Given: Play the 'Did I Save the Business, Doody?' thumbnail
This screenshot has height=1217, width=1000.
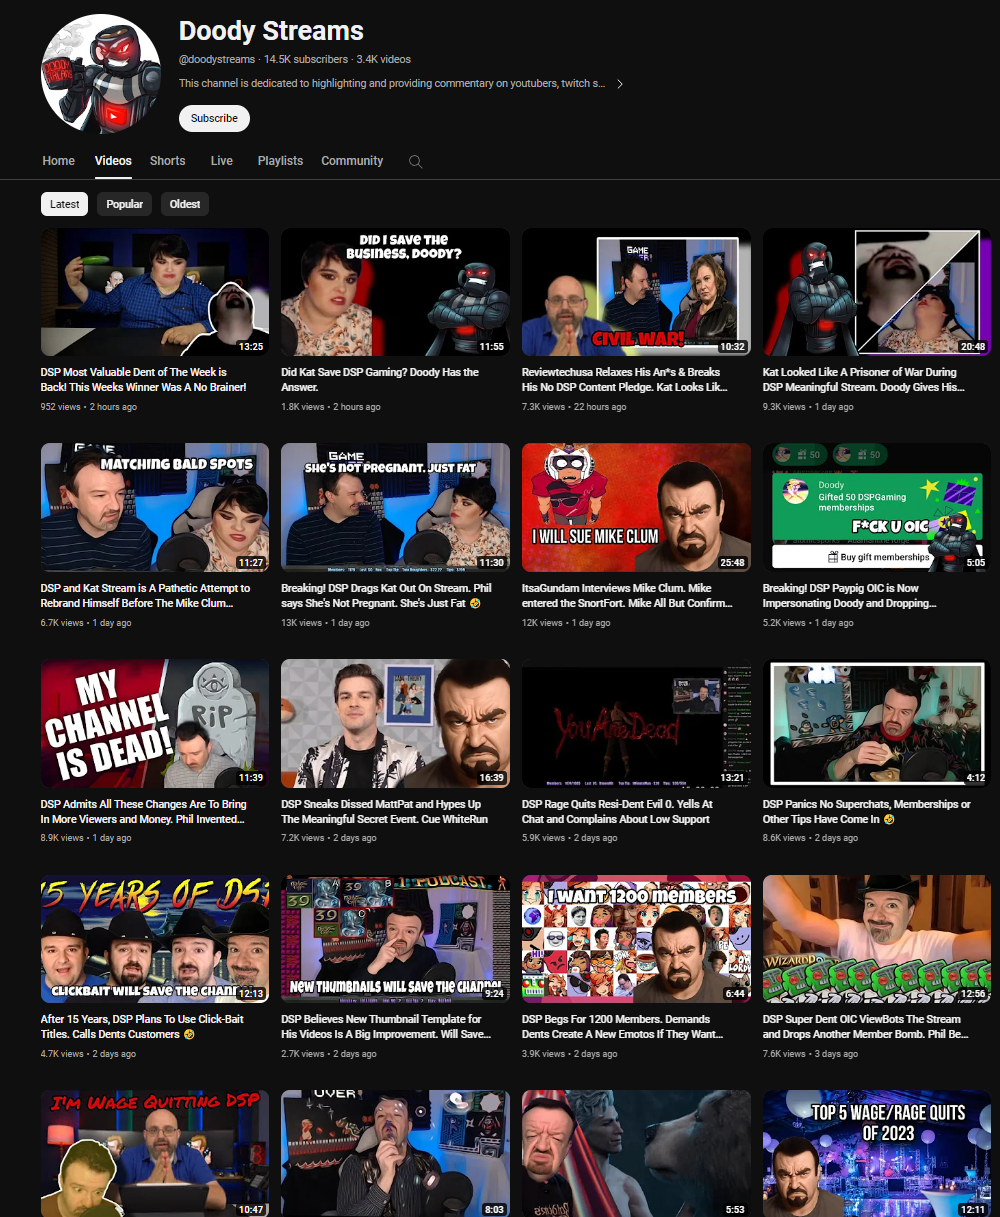Looking at the screenshot, I should tap(395, 292).
